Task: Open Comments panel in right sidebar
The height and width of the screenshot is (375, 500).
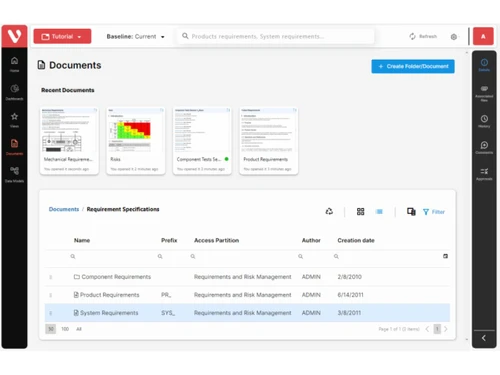Action: tap(484, 148)
